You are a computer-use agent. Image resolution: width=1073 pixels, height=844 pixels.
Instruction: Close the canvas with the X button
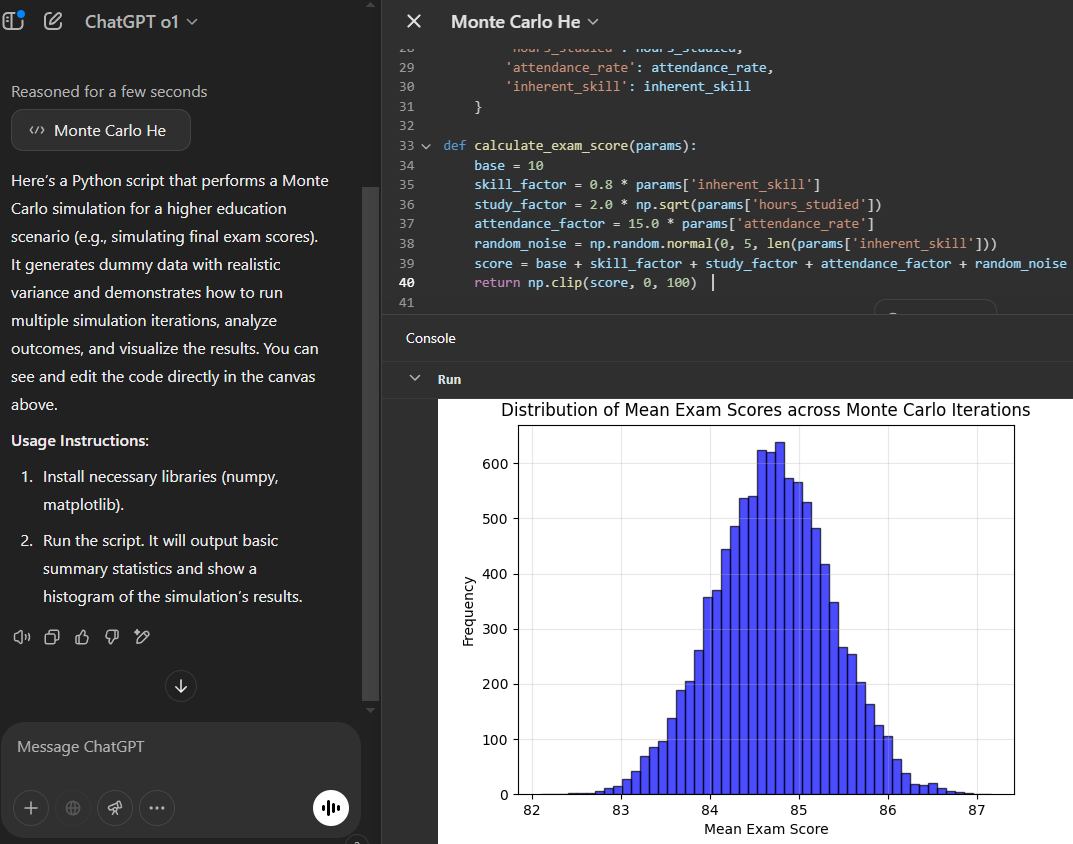(x=414, y=21)
